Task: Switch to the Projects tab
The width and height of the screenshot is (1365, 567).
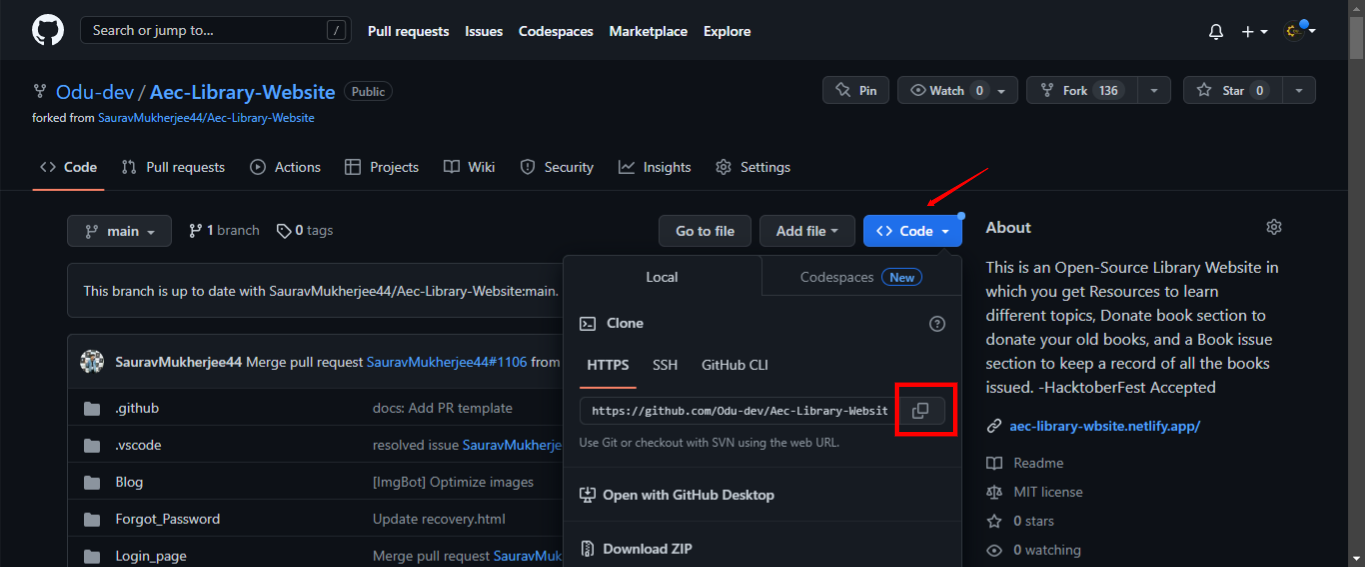Action: [x=381, y=167]
